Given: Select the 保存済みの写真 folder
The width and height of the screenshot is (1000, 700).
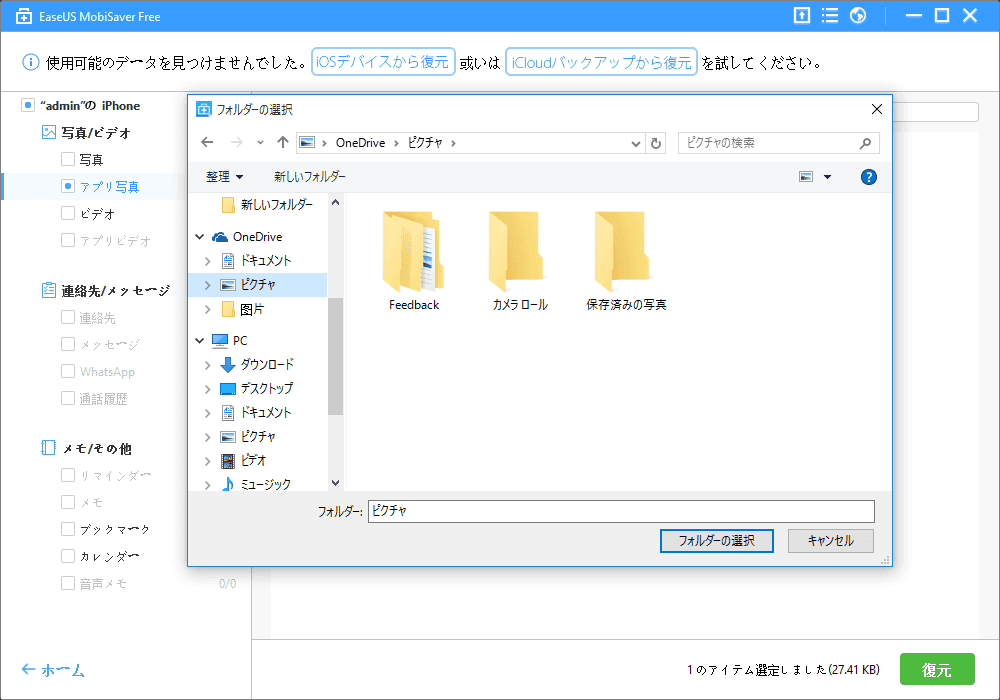Looking at the screenshot, I should 626,261.
